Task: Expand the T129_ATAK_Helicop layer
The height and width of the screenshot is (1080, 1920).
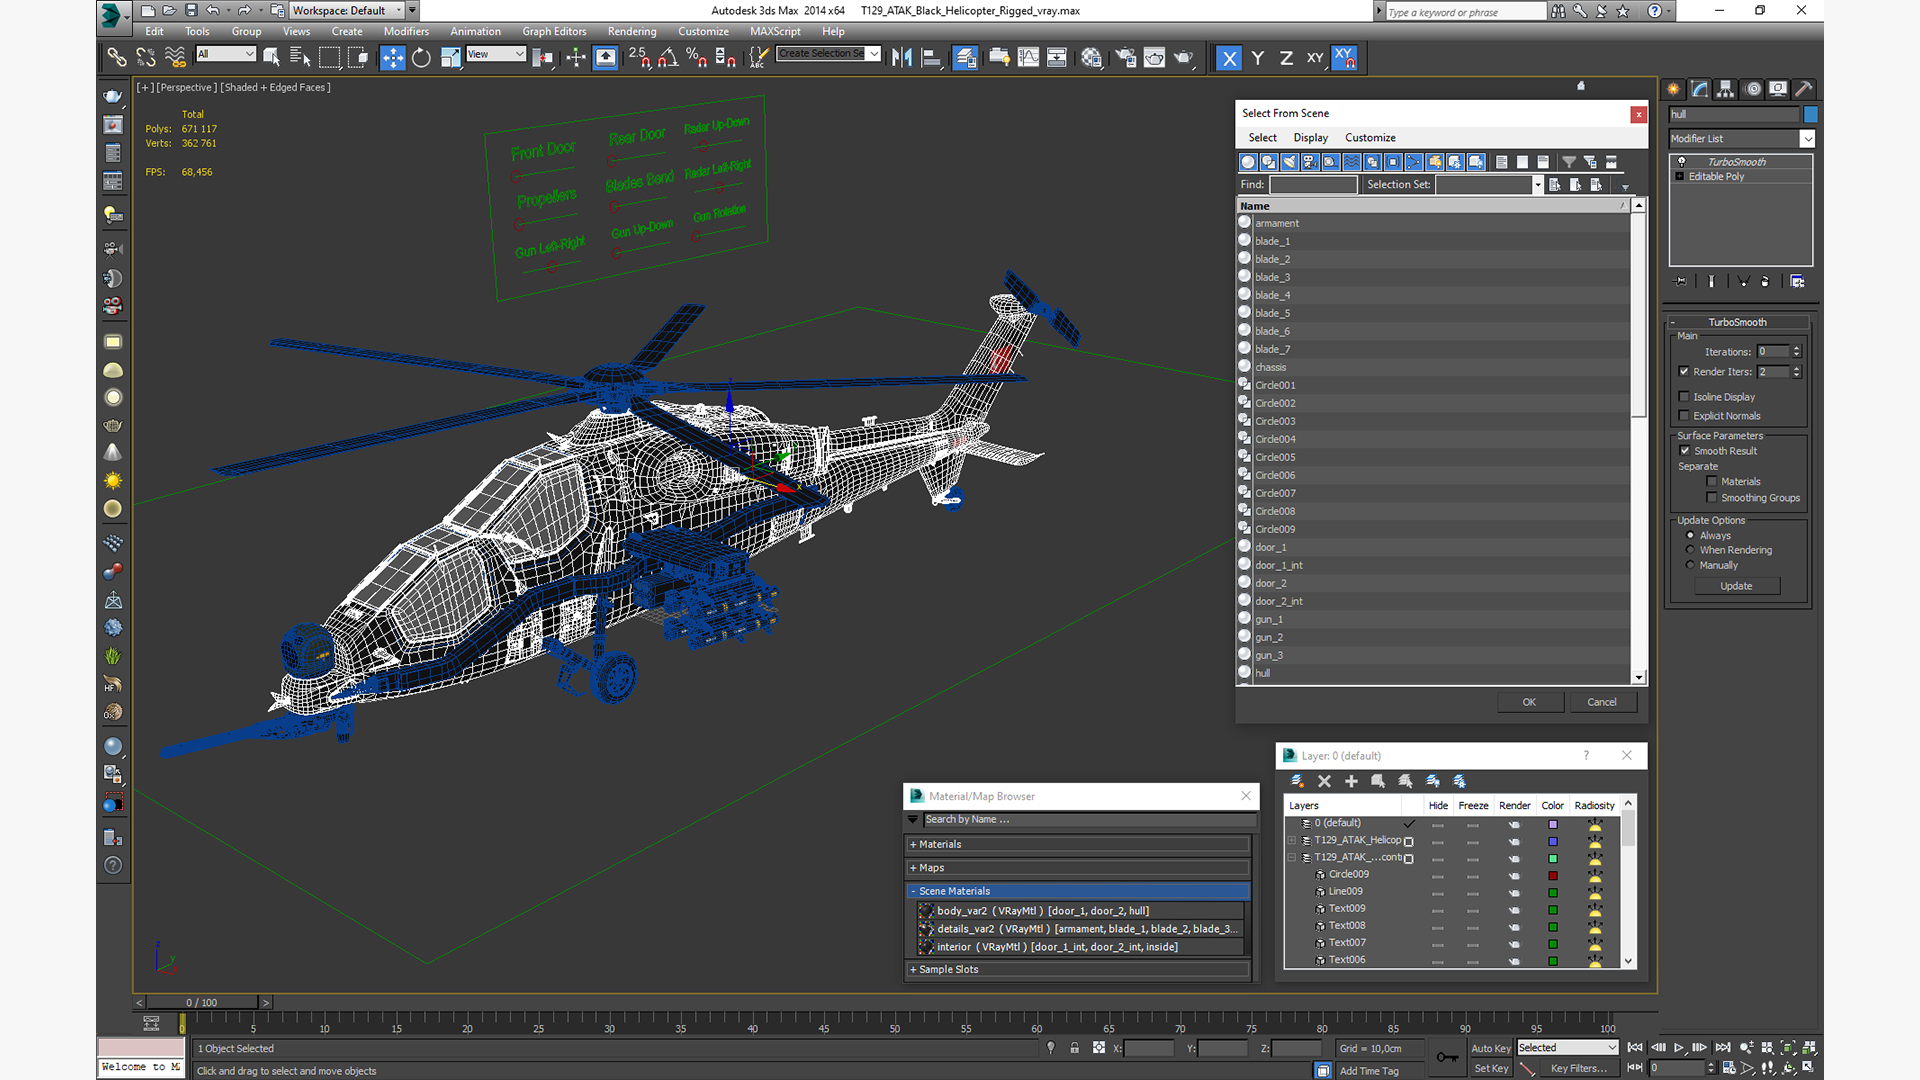Action: tap(1291, 840)
